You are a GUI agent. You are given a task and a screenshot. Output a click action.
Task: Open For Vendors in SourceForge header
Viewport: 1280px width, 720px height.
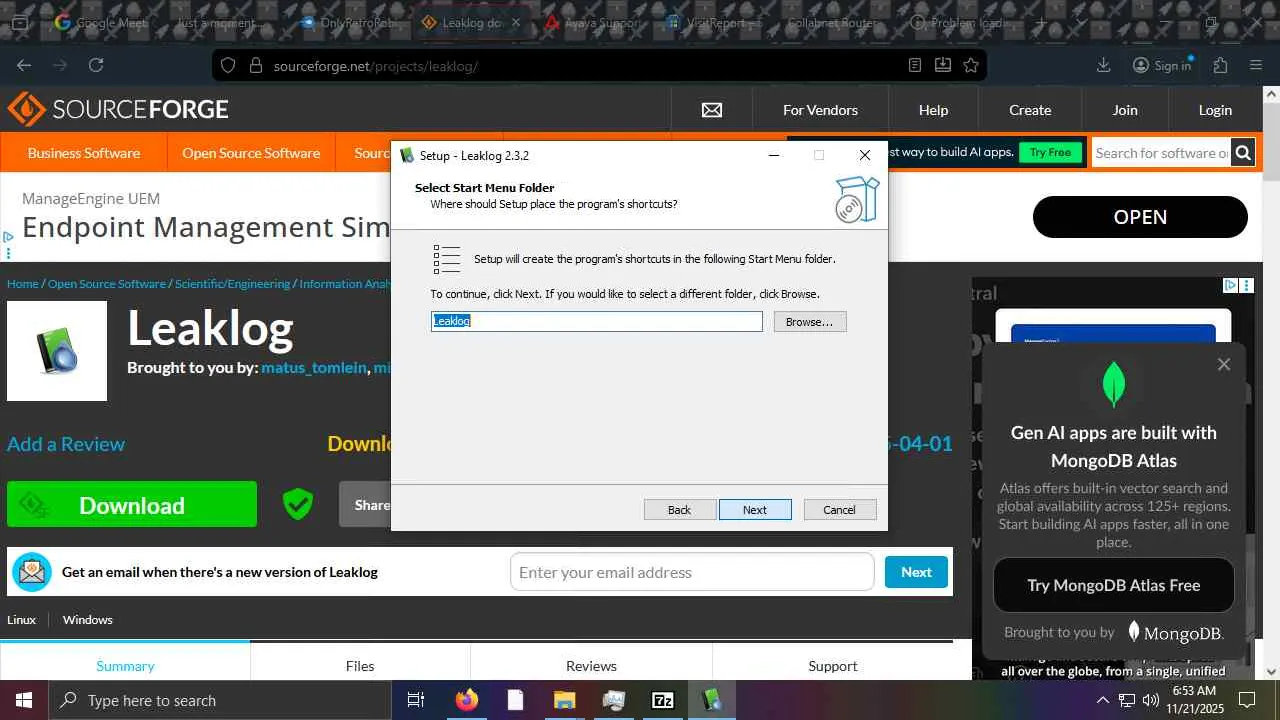820,110
